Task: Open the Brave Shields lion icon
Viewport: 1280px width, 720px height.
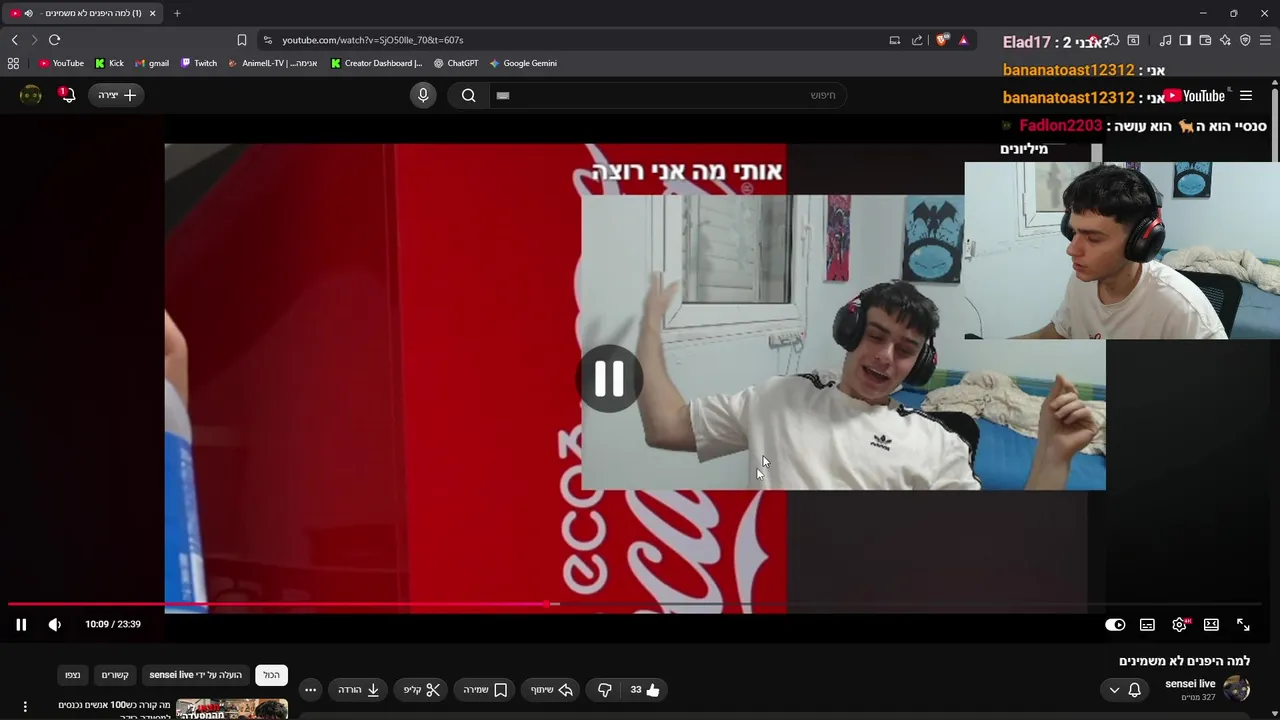Action: (x=942, y=40)
